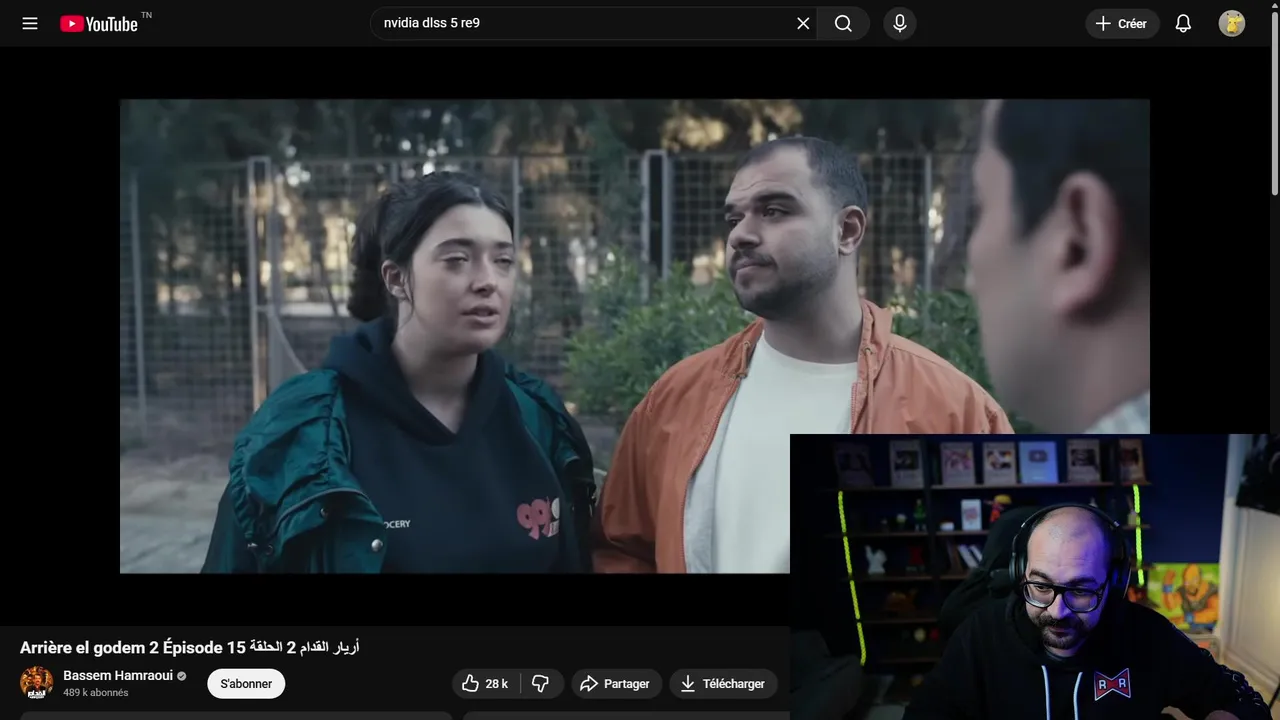Subscribe with S'abonner button
This screenshot has width=1280, height=720.
coord(246,684)
